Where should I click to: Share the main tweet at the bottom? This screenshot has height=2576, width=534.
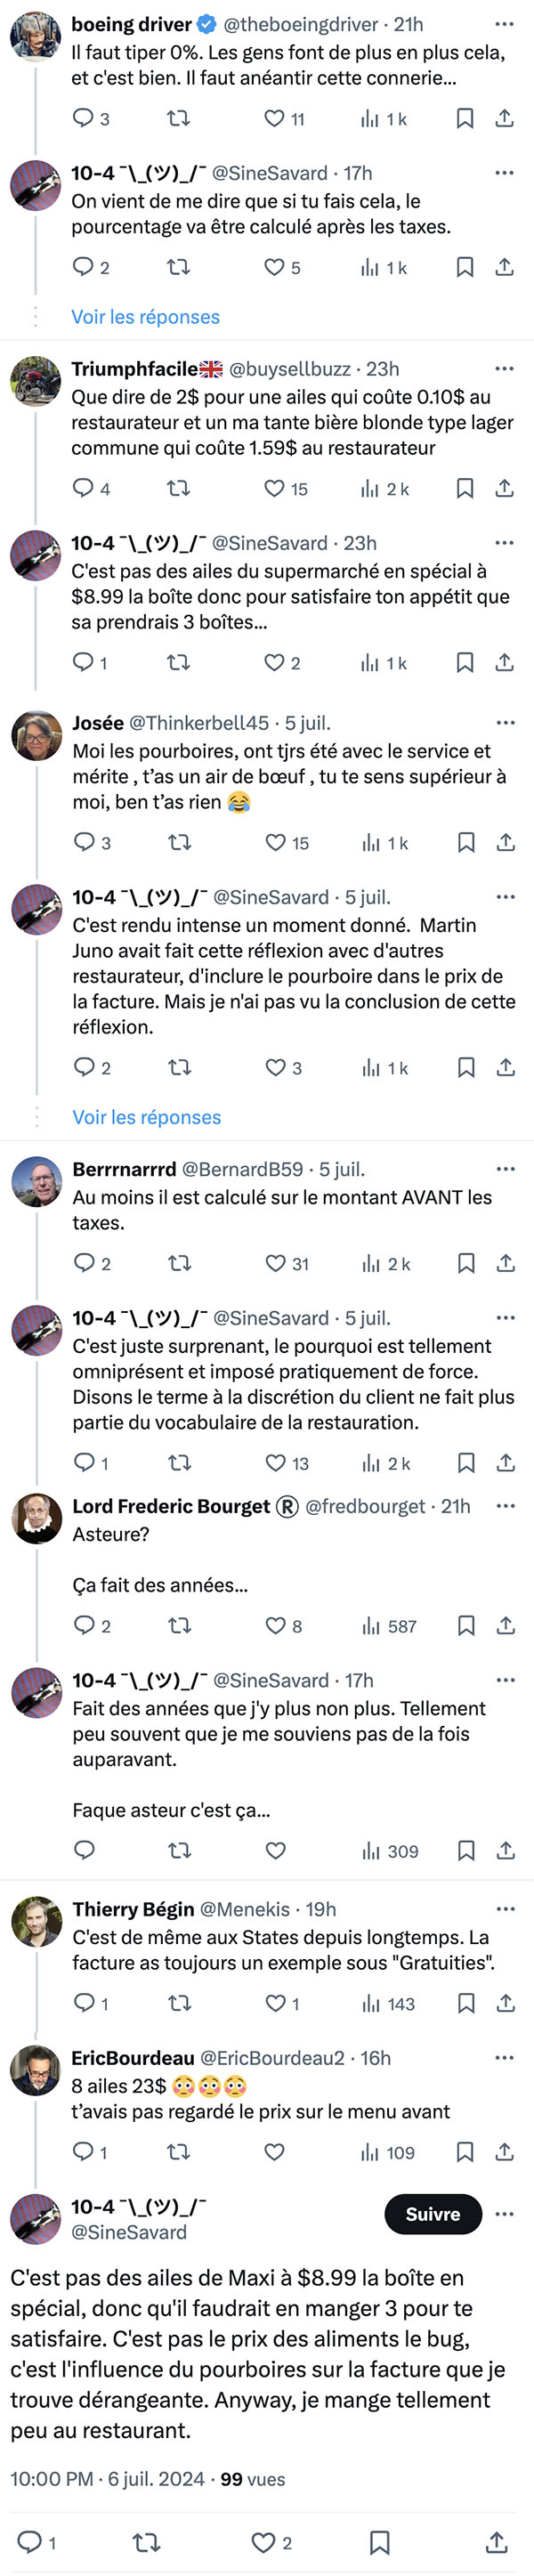click(x=496, y=2542)
